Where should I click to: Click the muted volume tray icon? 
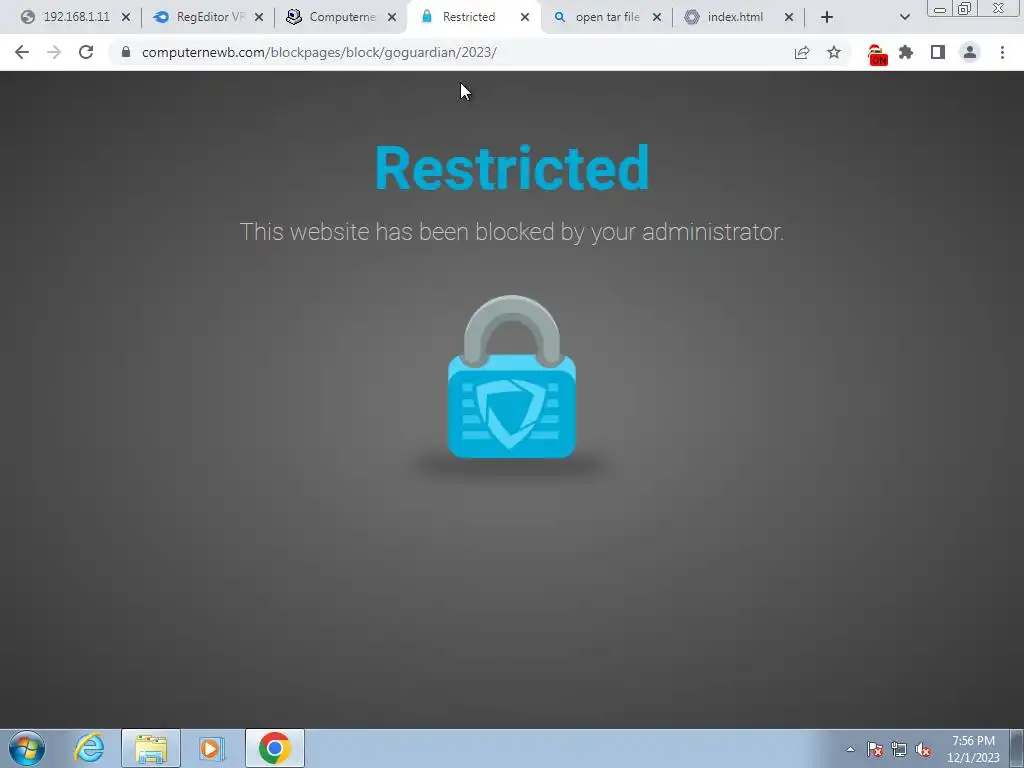(923, 750)
